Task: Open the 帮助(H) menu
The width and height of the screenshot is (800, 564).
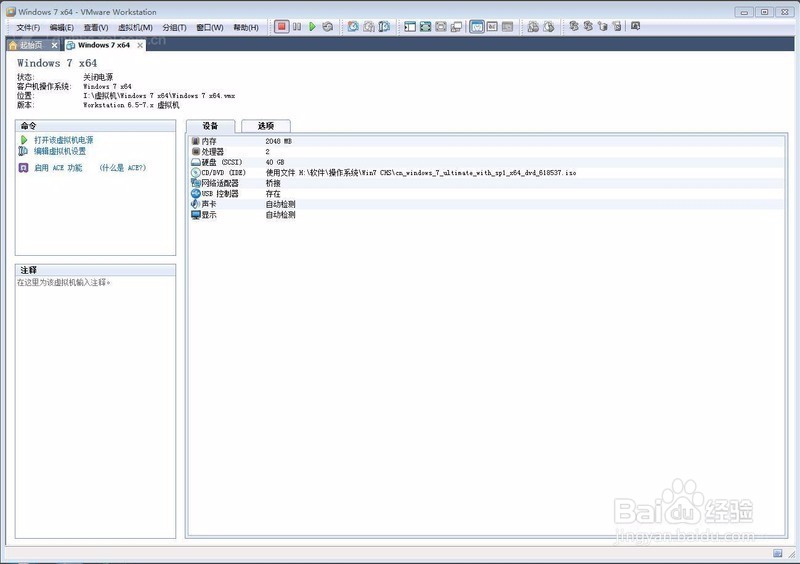Action: tap(246, 28)
